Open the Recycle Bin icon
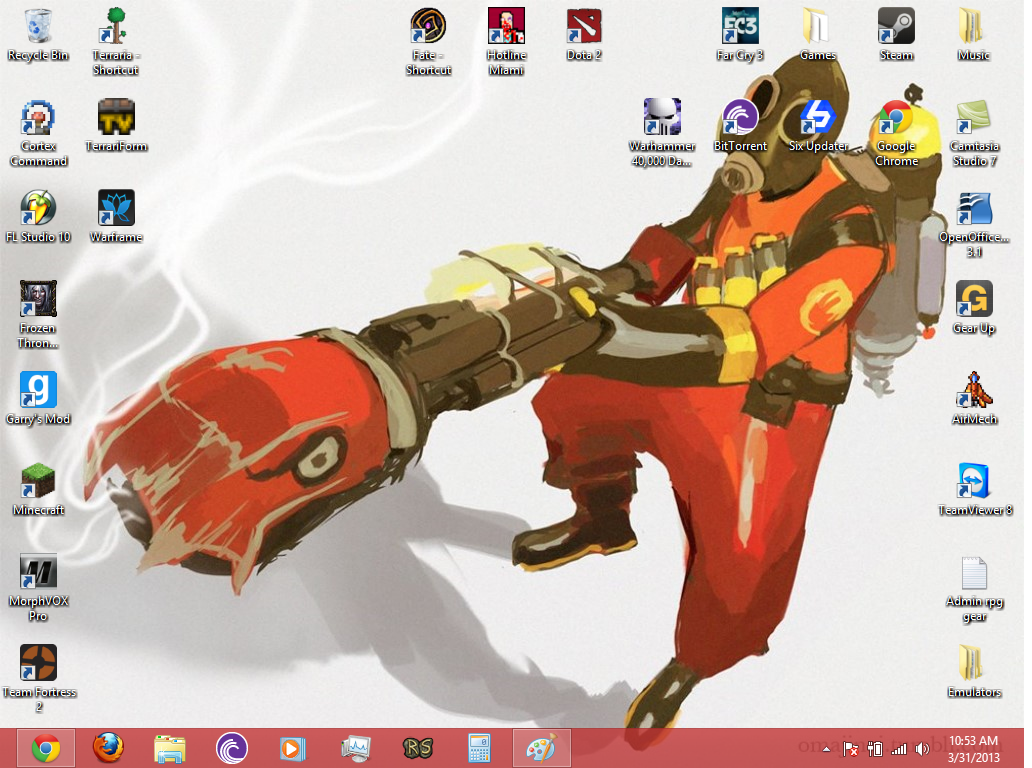Screen dimensions: 1032x768 coord(38,35)
